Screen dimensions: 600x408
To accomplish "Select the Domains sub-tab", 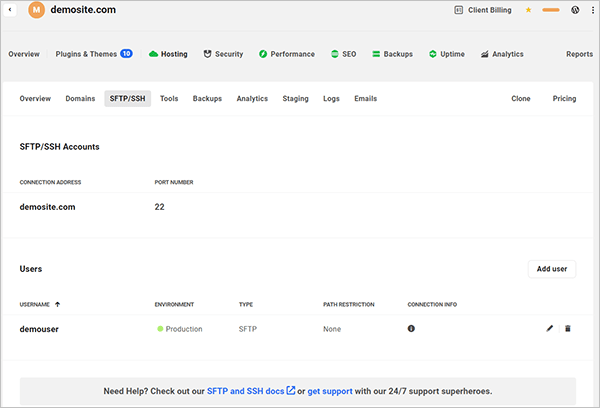I will [x=80, y=98].
